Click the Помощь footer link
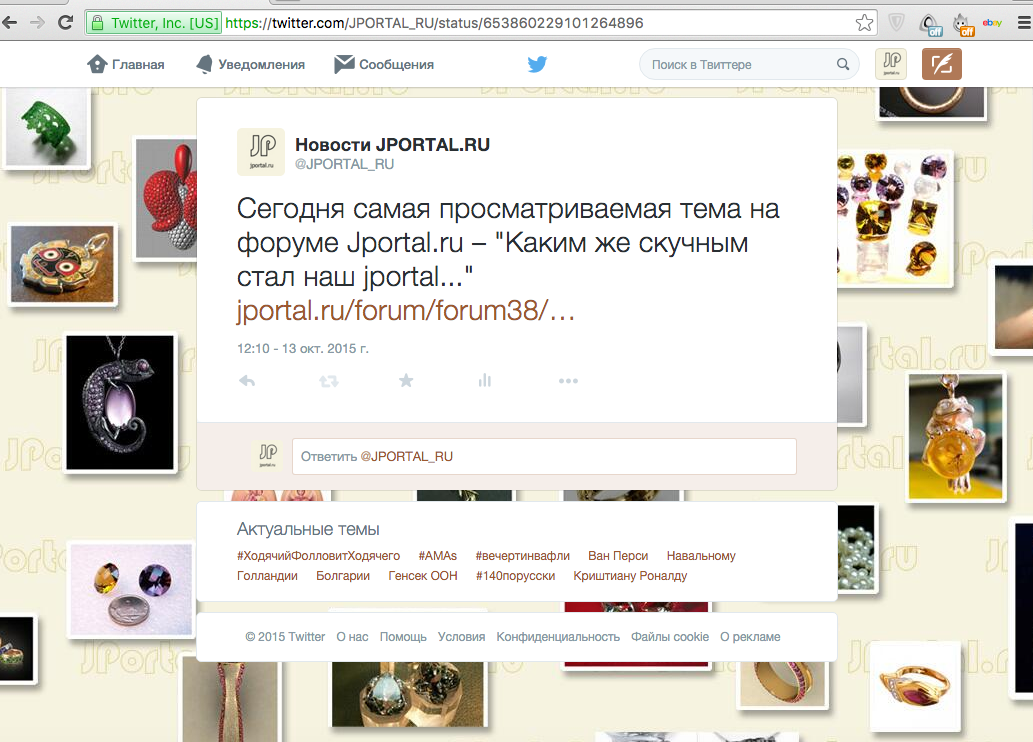 coord(403,637)
